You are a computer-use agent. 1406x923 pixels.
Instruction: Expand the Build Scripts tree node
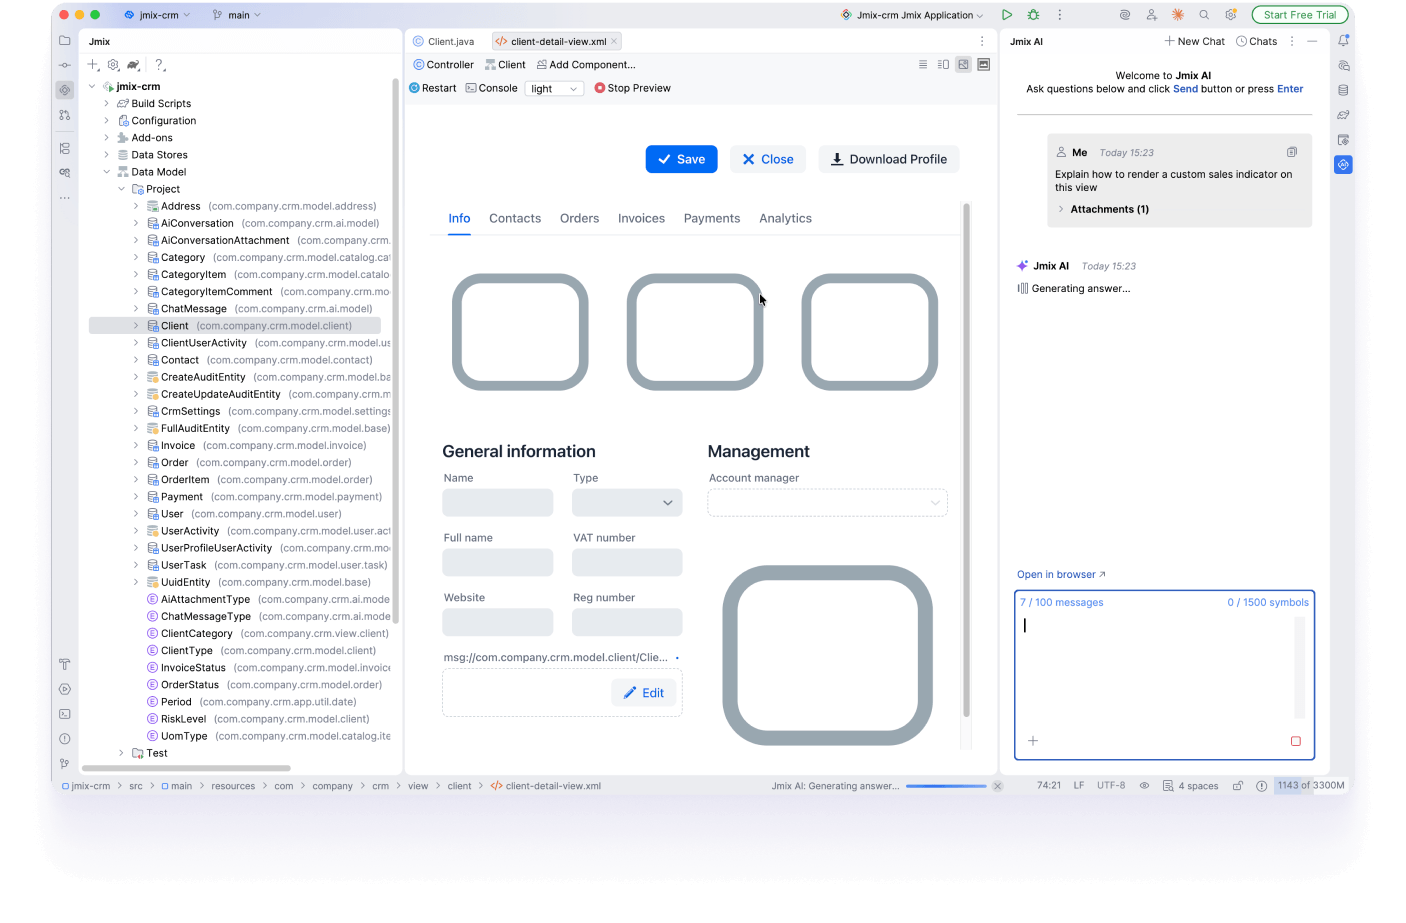pyautogui.click(x=107, y=104)
